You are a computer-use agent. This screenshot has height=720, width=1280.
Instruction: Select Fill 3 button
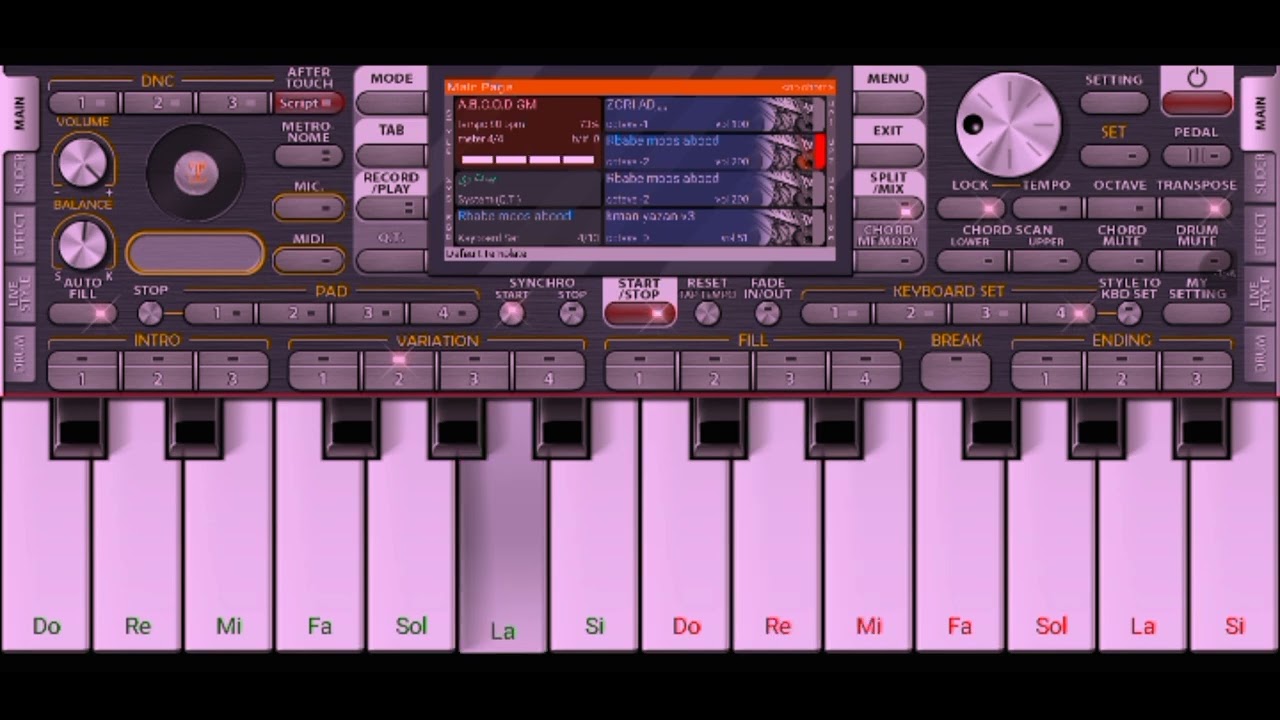click(x=789, y=370)
